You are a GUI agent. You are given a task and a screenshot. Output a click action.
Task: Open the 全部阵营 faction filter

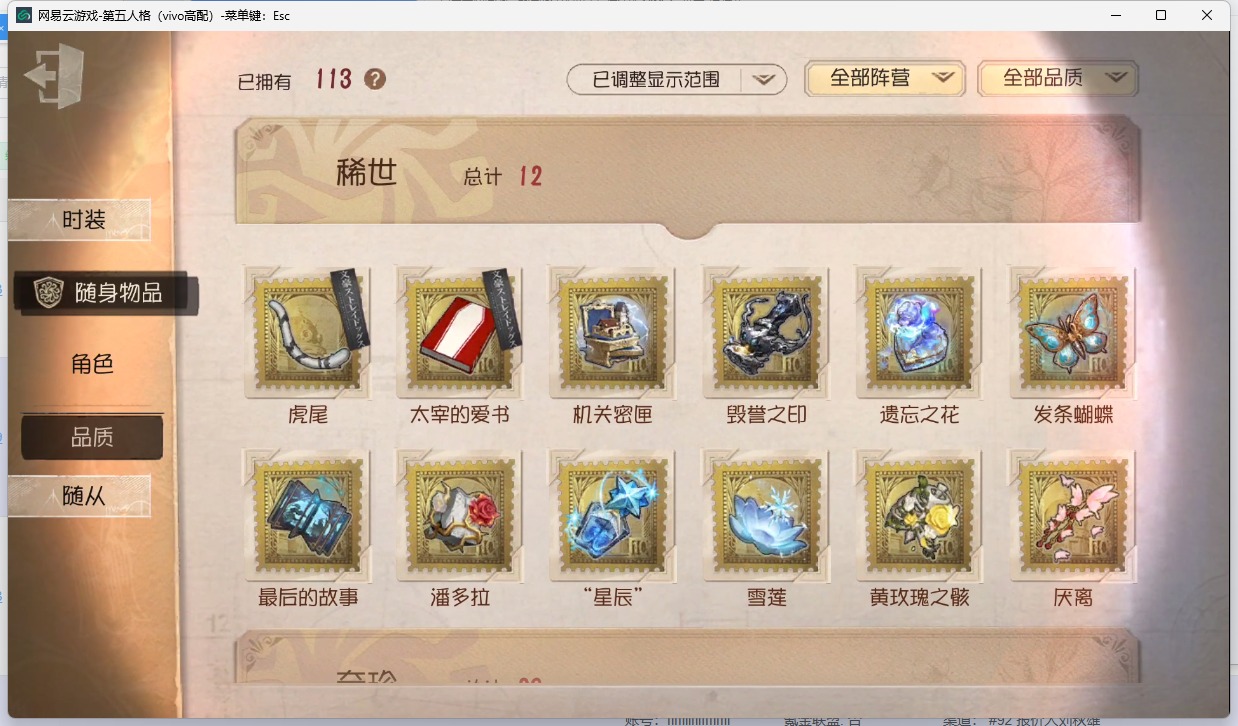pyautogui.click(x=885, y=78)
